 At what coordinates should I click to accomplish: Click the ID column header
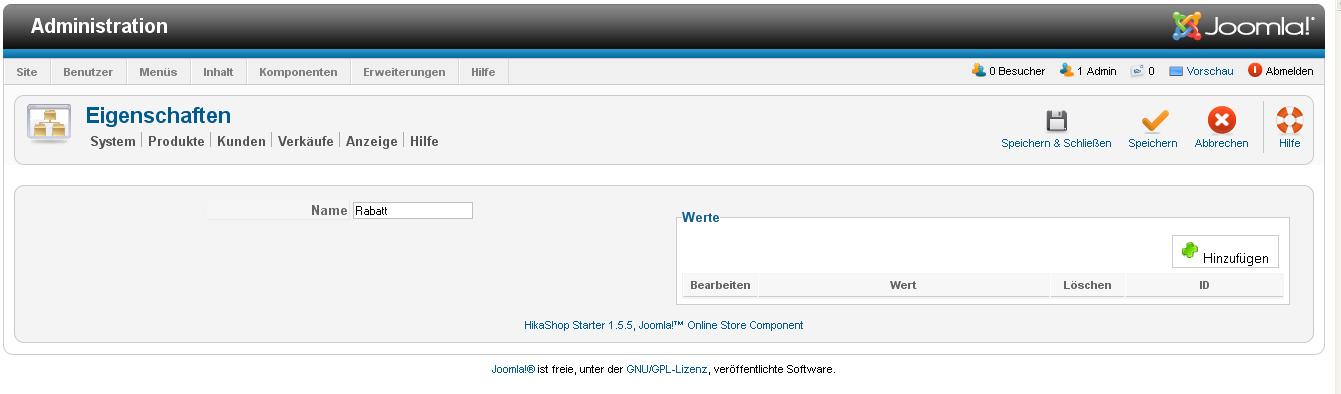(1205, 286)
